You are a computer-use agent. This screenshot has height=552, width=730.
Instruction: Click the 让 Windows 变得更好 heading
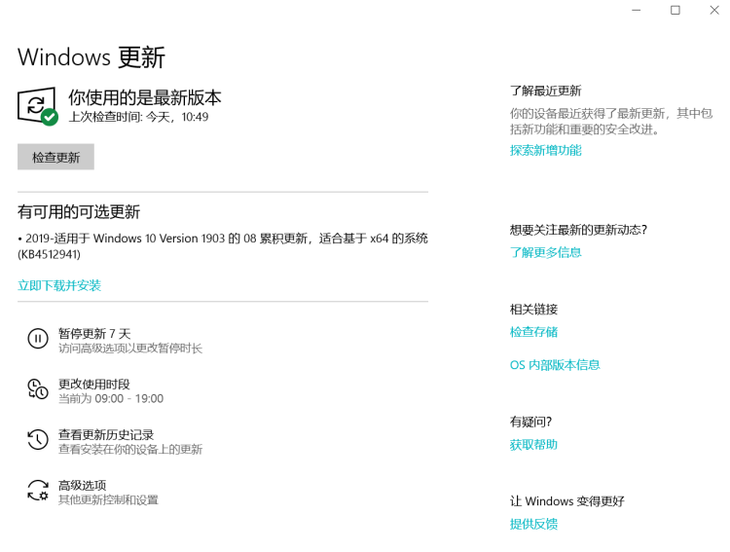(567, 501)
